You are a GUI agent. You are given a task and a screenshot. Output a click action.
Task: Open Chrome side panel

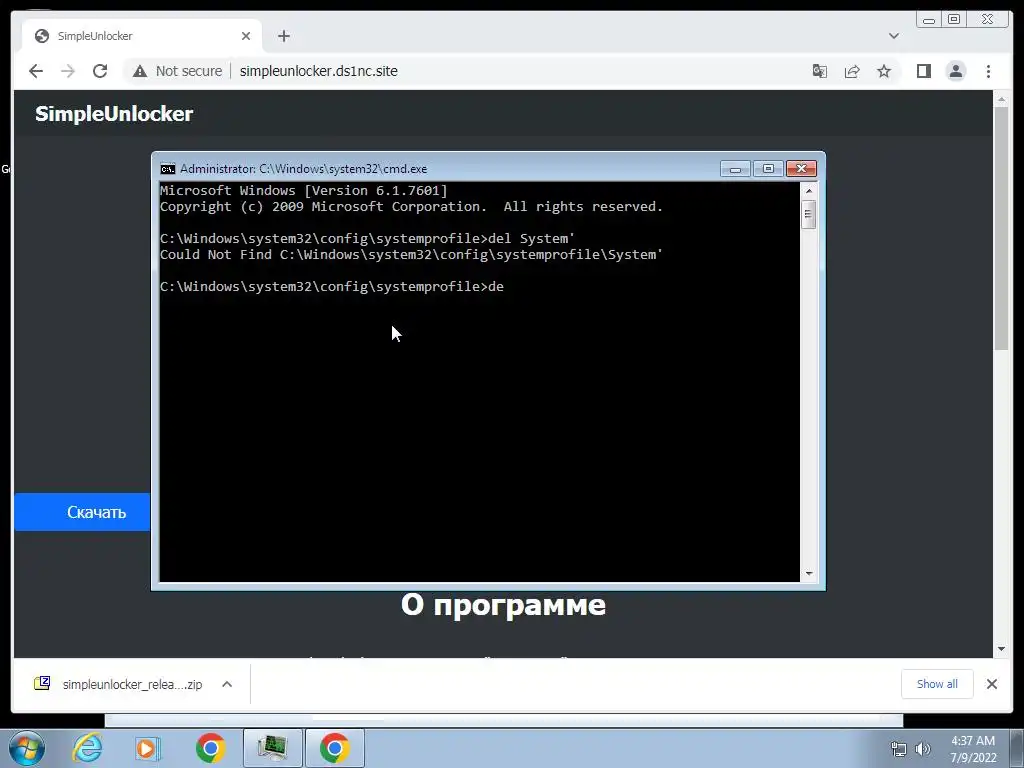point(923,71)
